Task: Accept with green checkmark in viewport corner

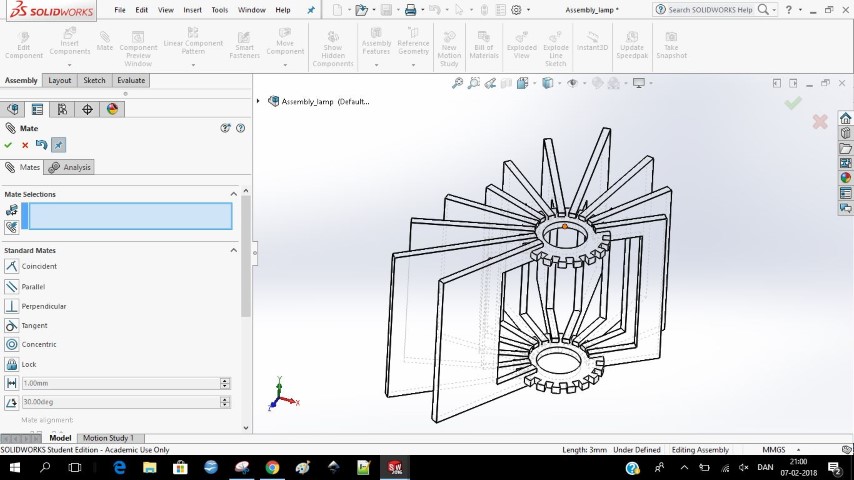Action: (793, 102)
